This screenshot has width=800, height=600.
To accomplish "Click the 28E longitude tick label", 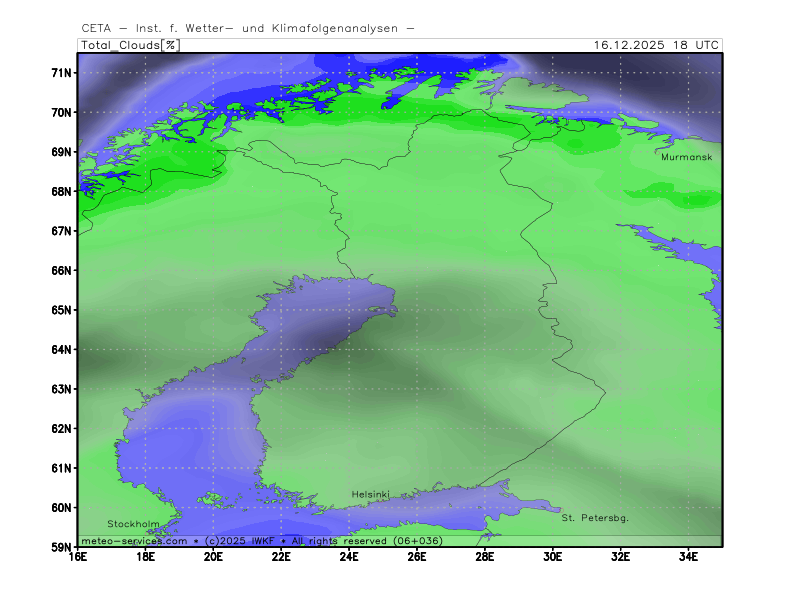I will [485, 557].
